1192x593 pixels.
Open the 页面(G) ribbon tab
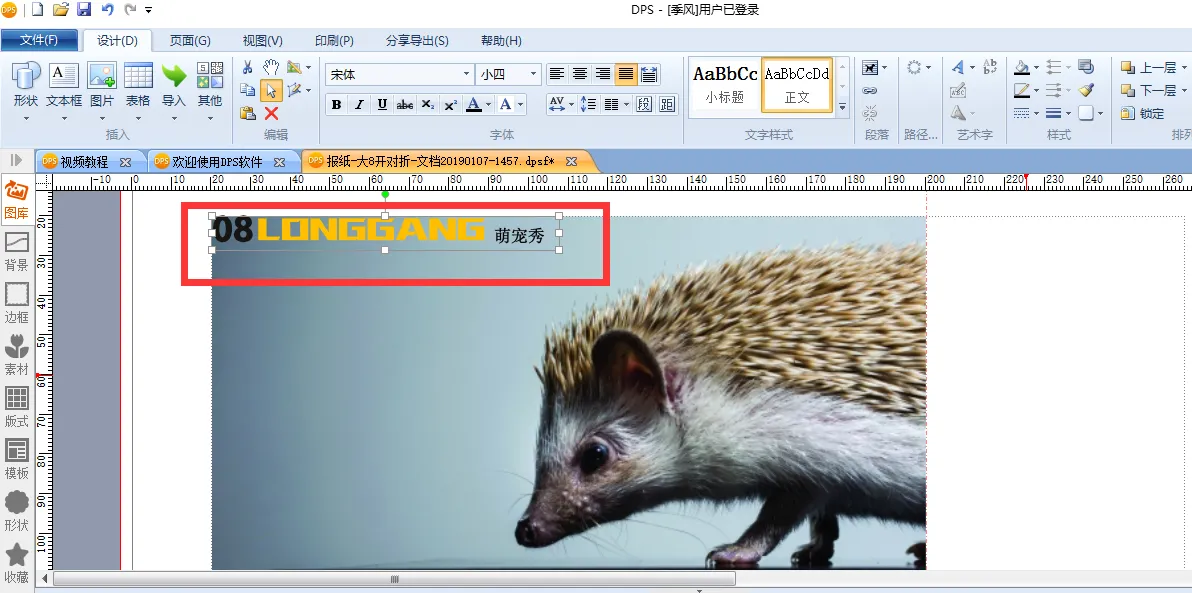click(x=190, y=40)
